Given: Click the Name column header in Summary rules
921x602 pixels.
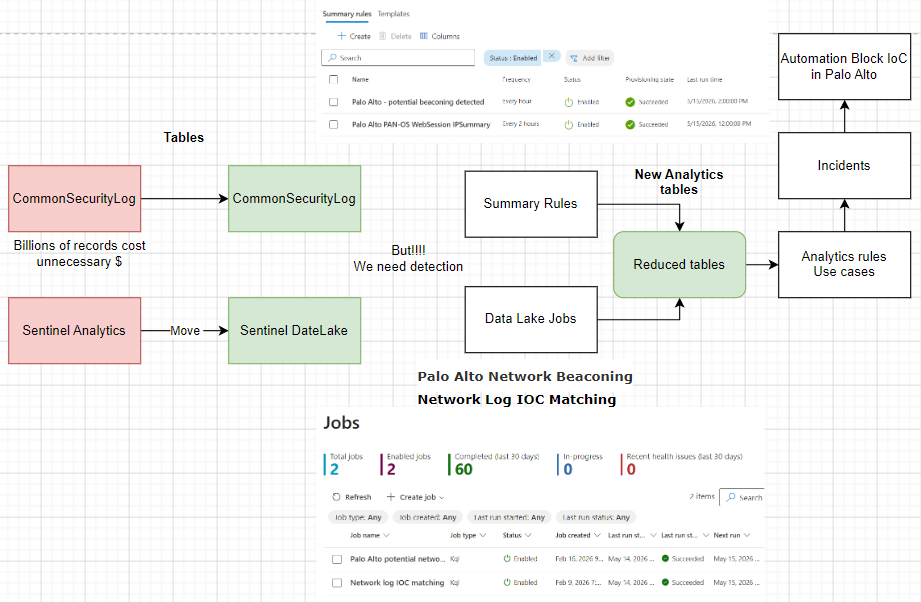Looking at the screenshot, I should [360, 79].
